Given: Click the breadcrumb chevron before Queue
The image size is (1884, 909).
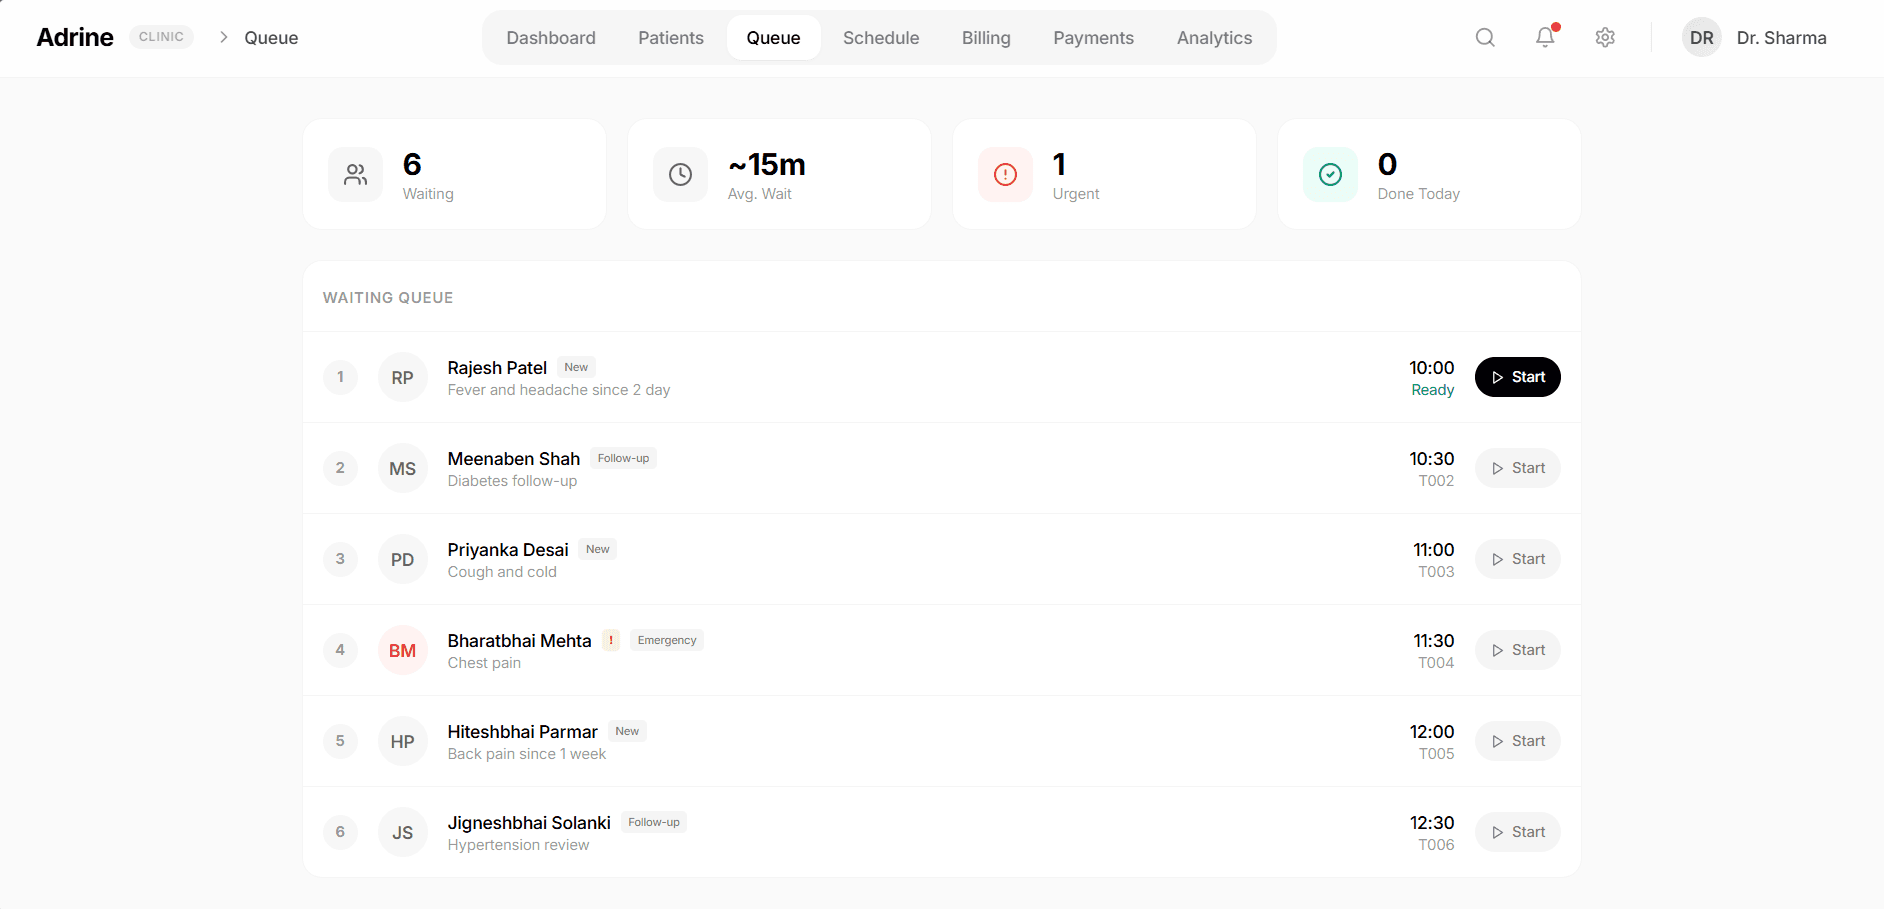Looking at the screenshot, I should (224, 38).
